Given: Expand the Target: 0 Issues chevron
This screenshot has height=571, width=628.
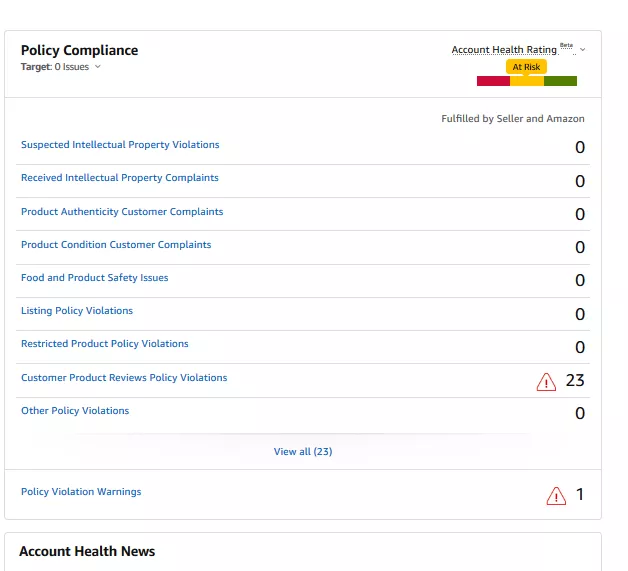Looking at the screenshot, I should coord(98,66).
